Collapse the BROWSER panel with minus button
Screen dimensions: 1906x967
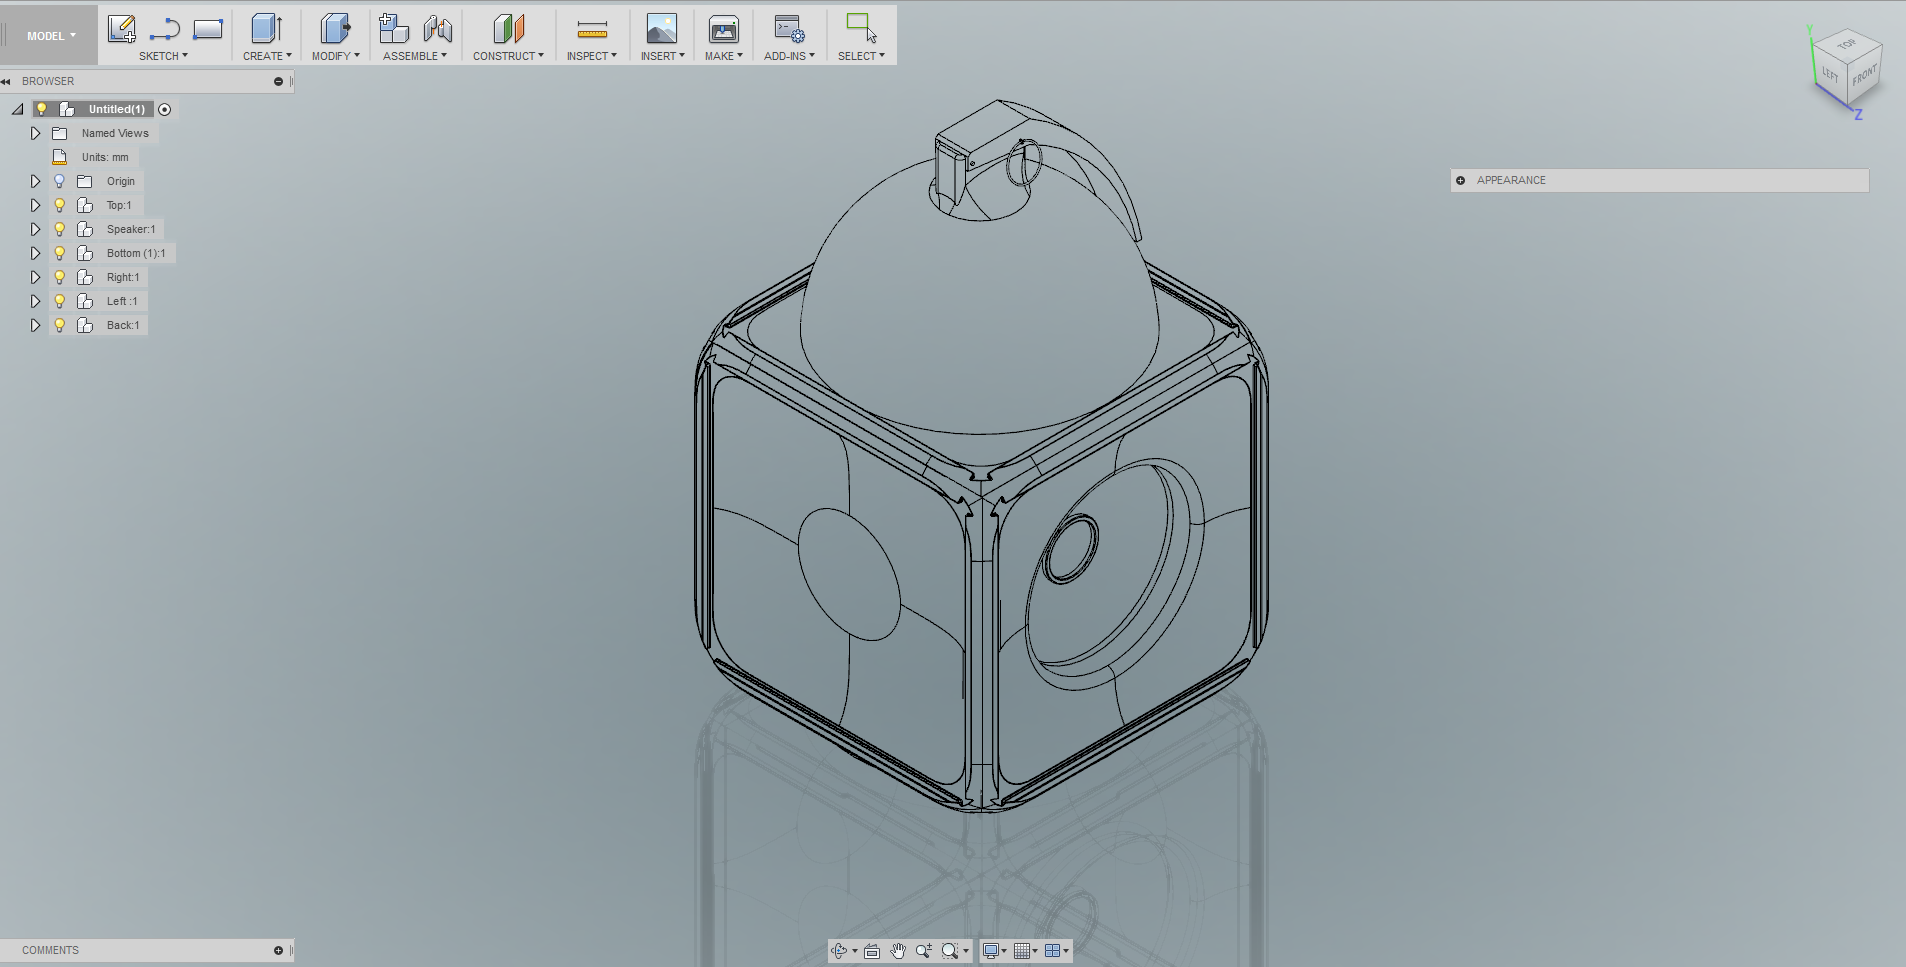[278, 82]
